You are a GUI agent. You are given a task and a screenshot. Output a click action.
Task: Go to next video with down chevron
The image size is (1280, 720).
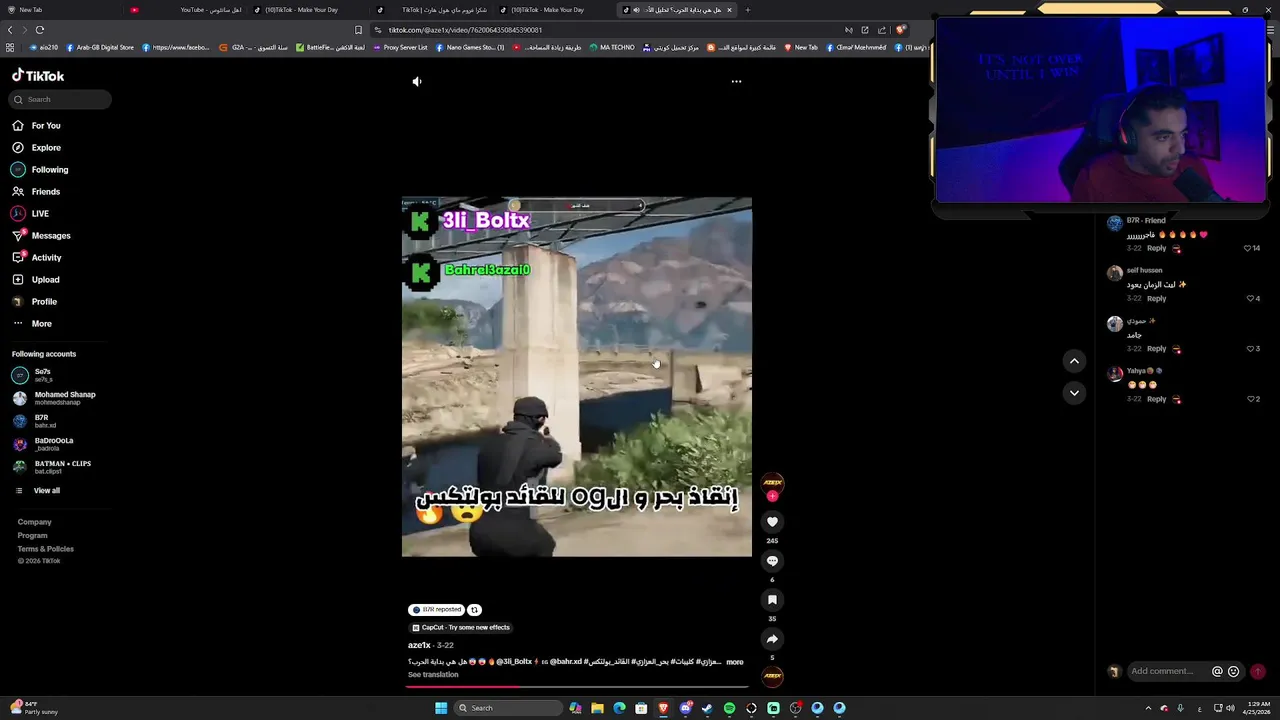(x=1074, y=393)
